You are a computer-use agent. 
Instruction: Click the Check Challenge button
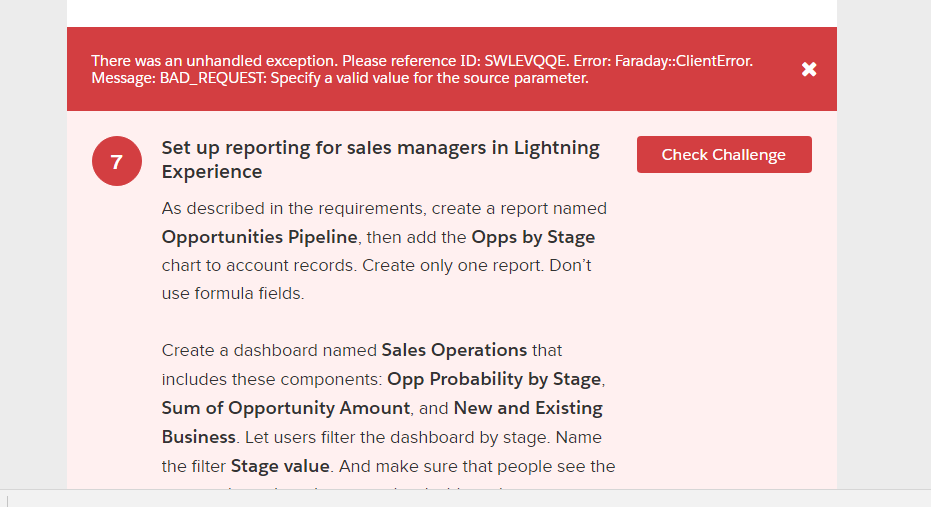[x=724, y=155]
